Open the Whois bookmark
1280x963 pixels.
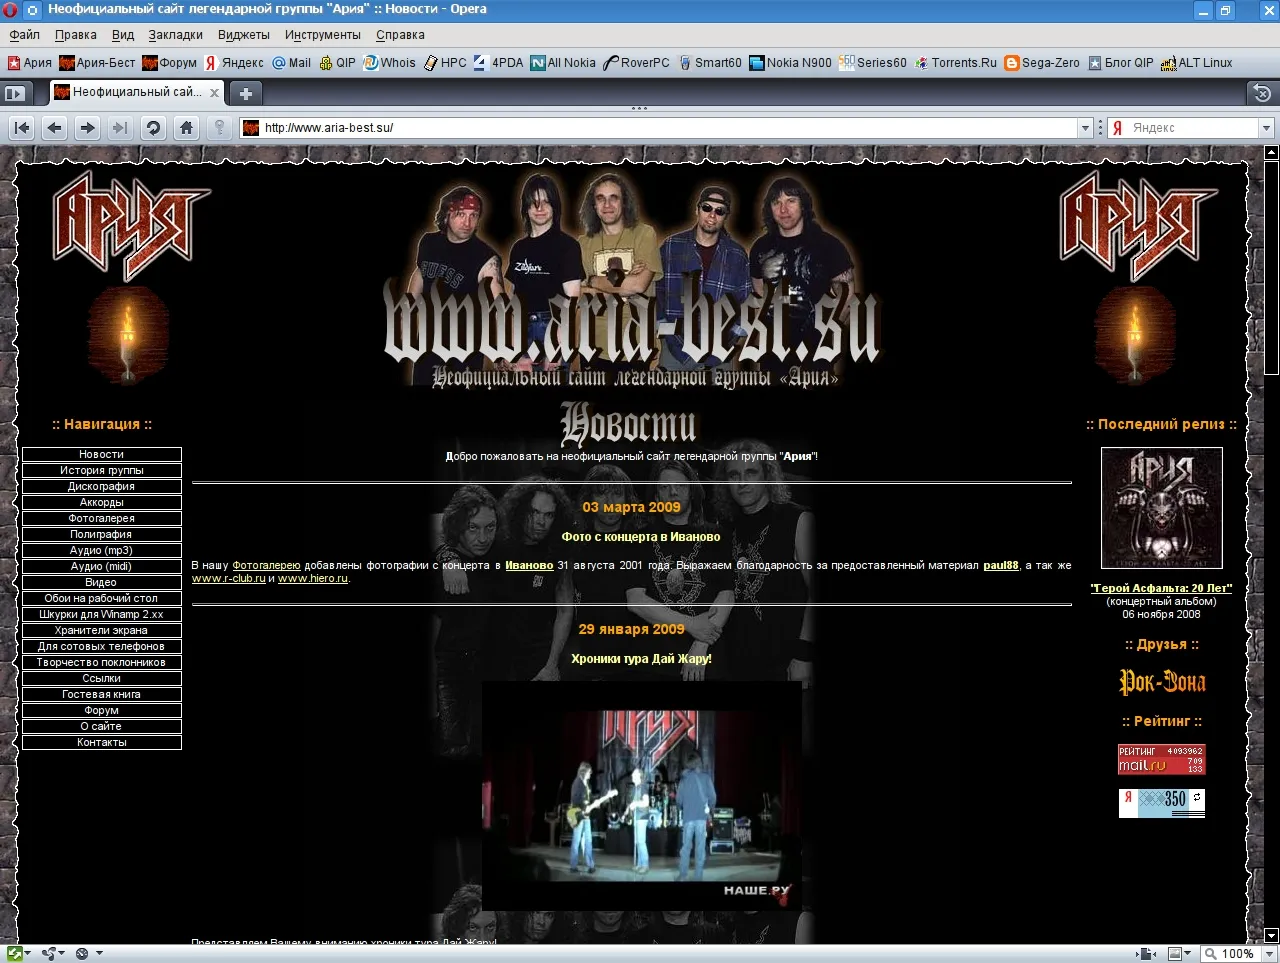coord(389,63)
